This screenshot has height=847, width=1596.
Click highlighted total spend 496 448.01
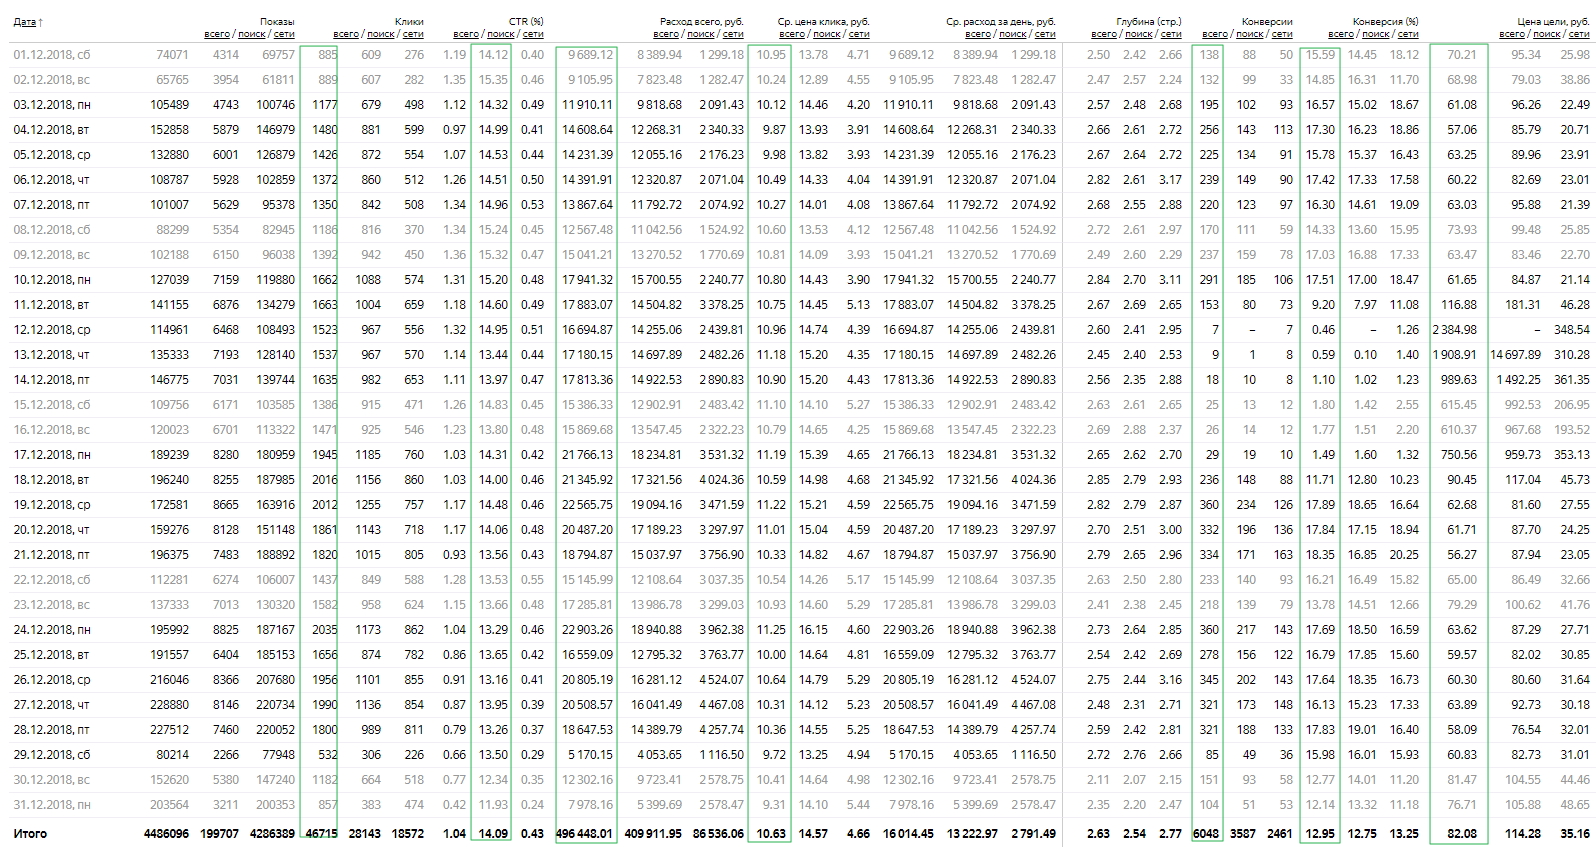click(x=586, y=833)
